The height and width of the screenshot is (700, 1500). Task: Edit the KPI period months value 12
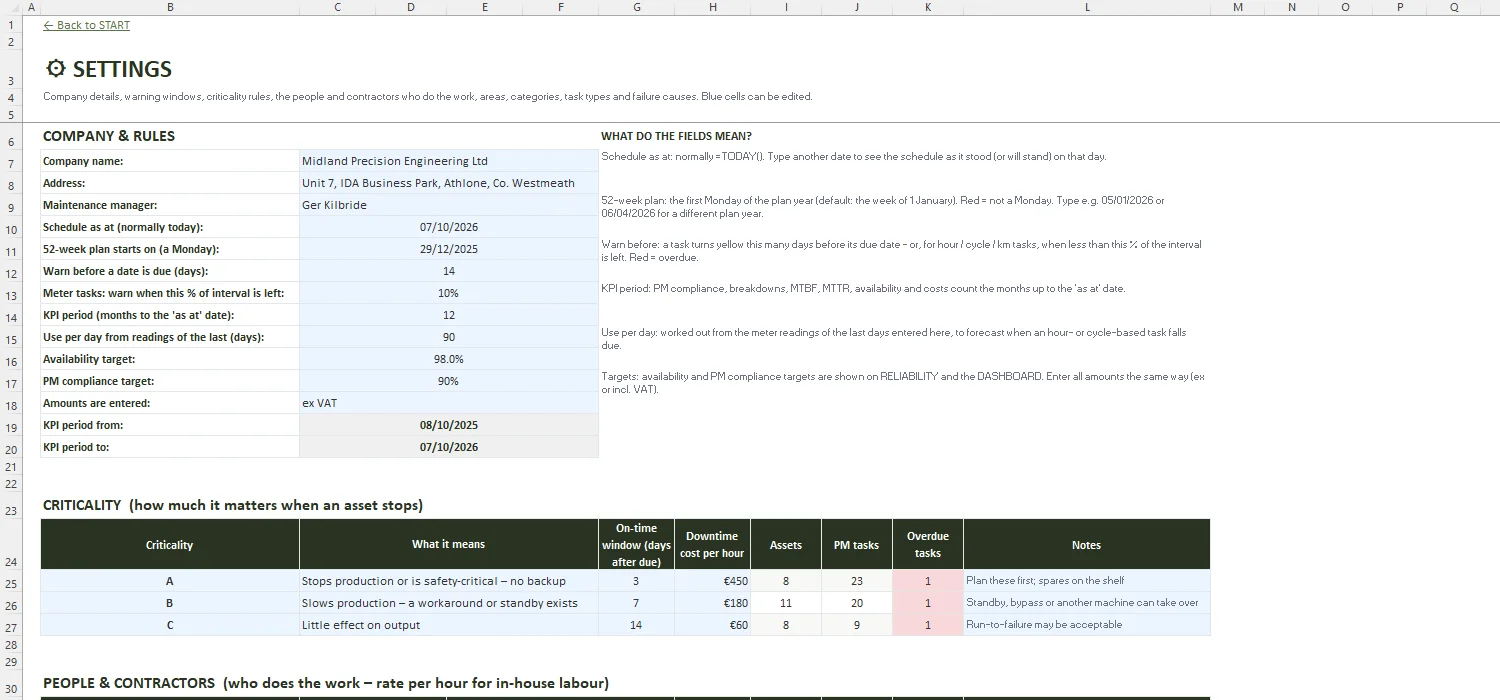[x=448, y=315]
